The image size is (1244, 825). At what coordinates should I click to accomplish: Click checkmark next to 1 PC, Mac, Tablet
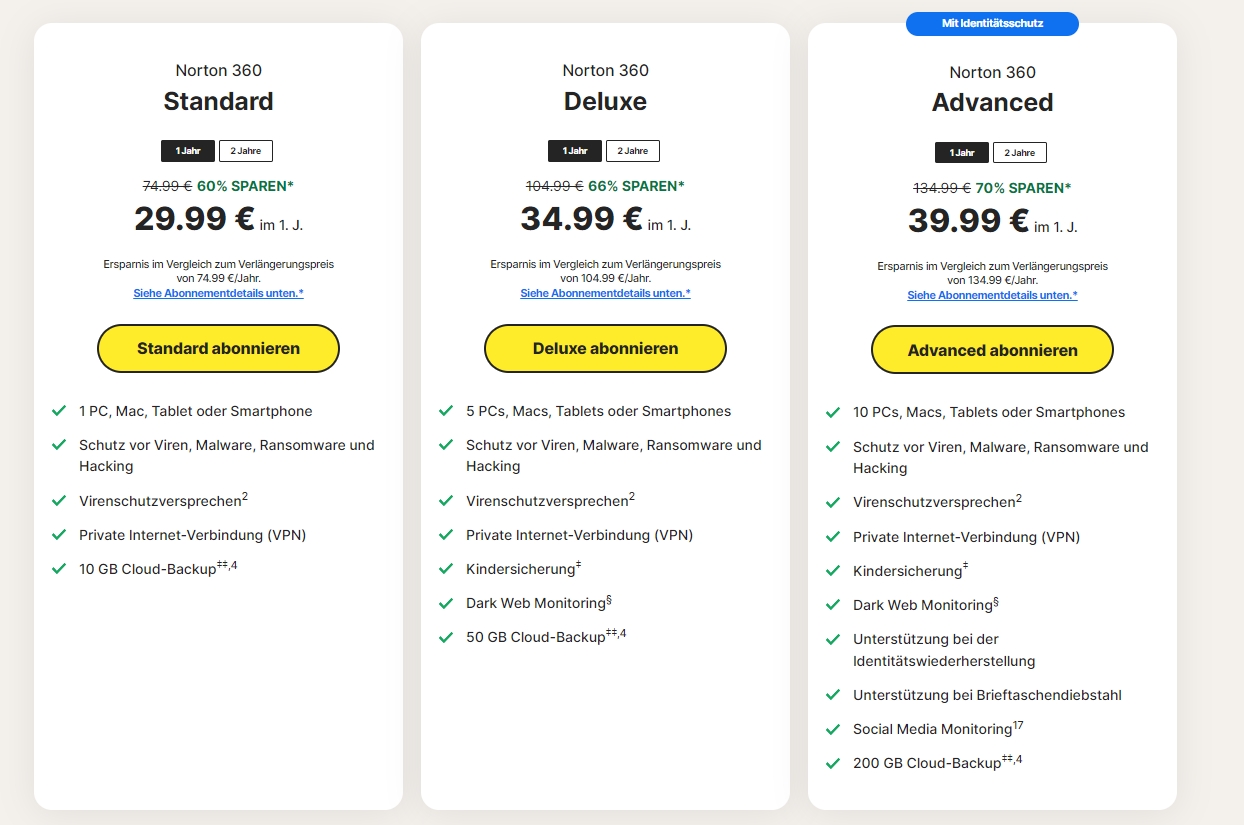59,411
